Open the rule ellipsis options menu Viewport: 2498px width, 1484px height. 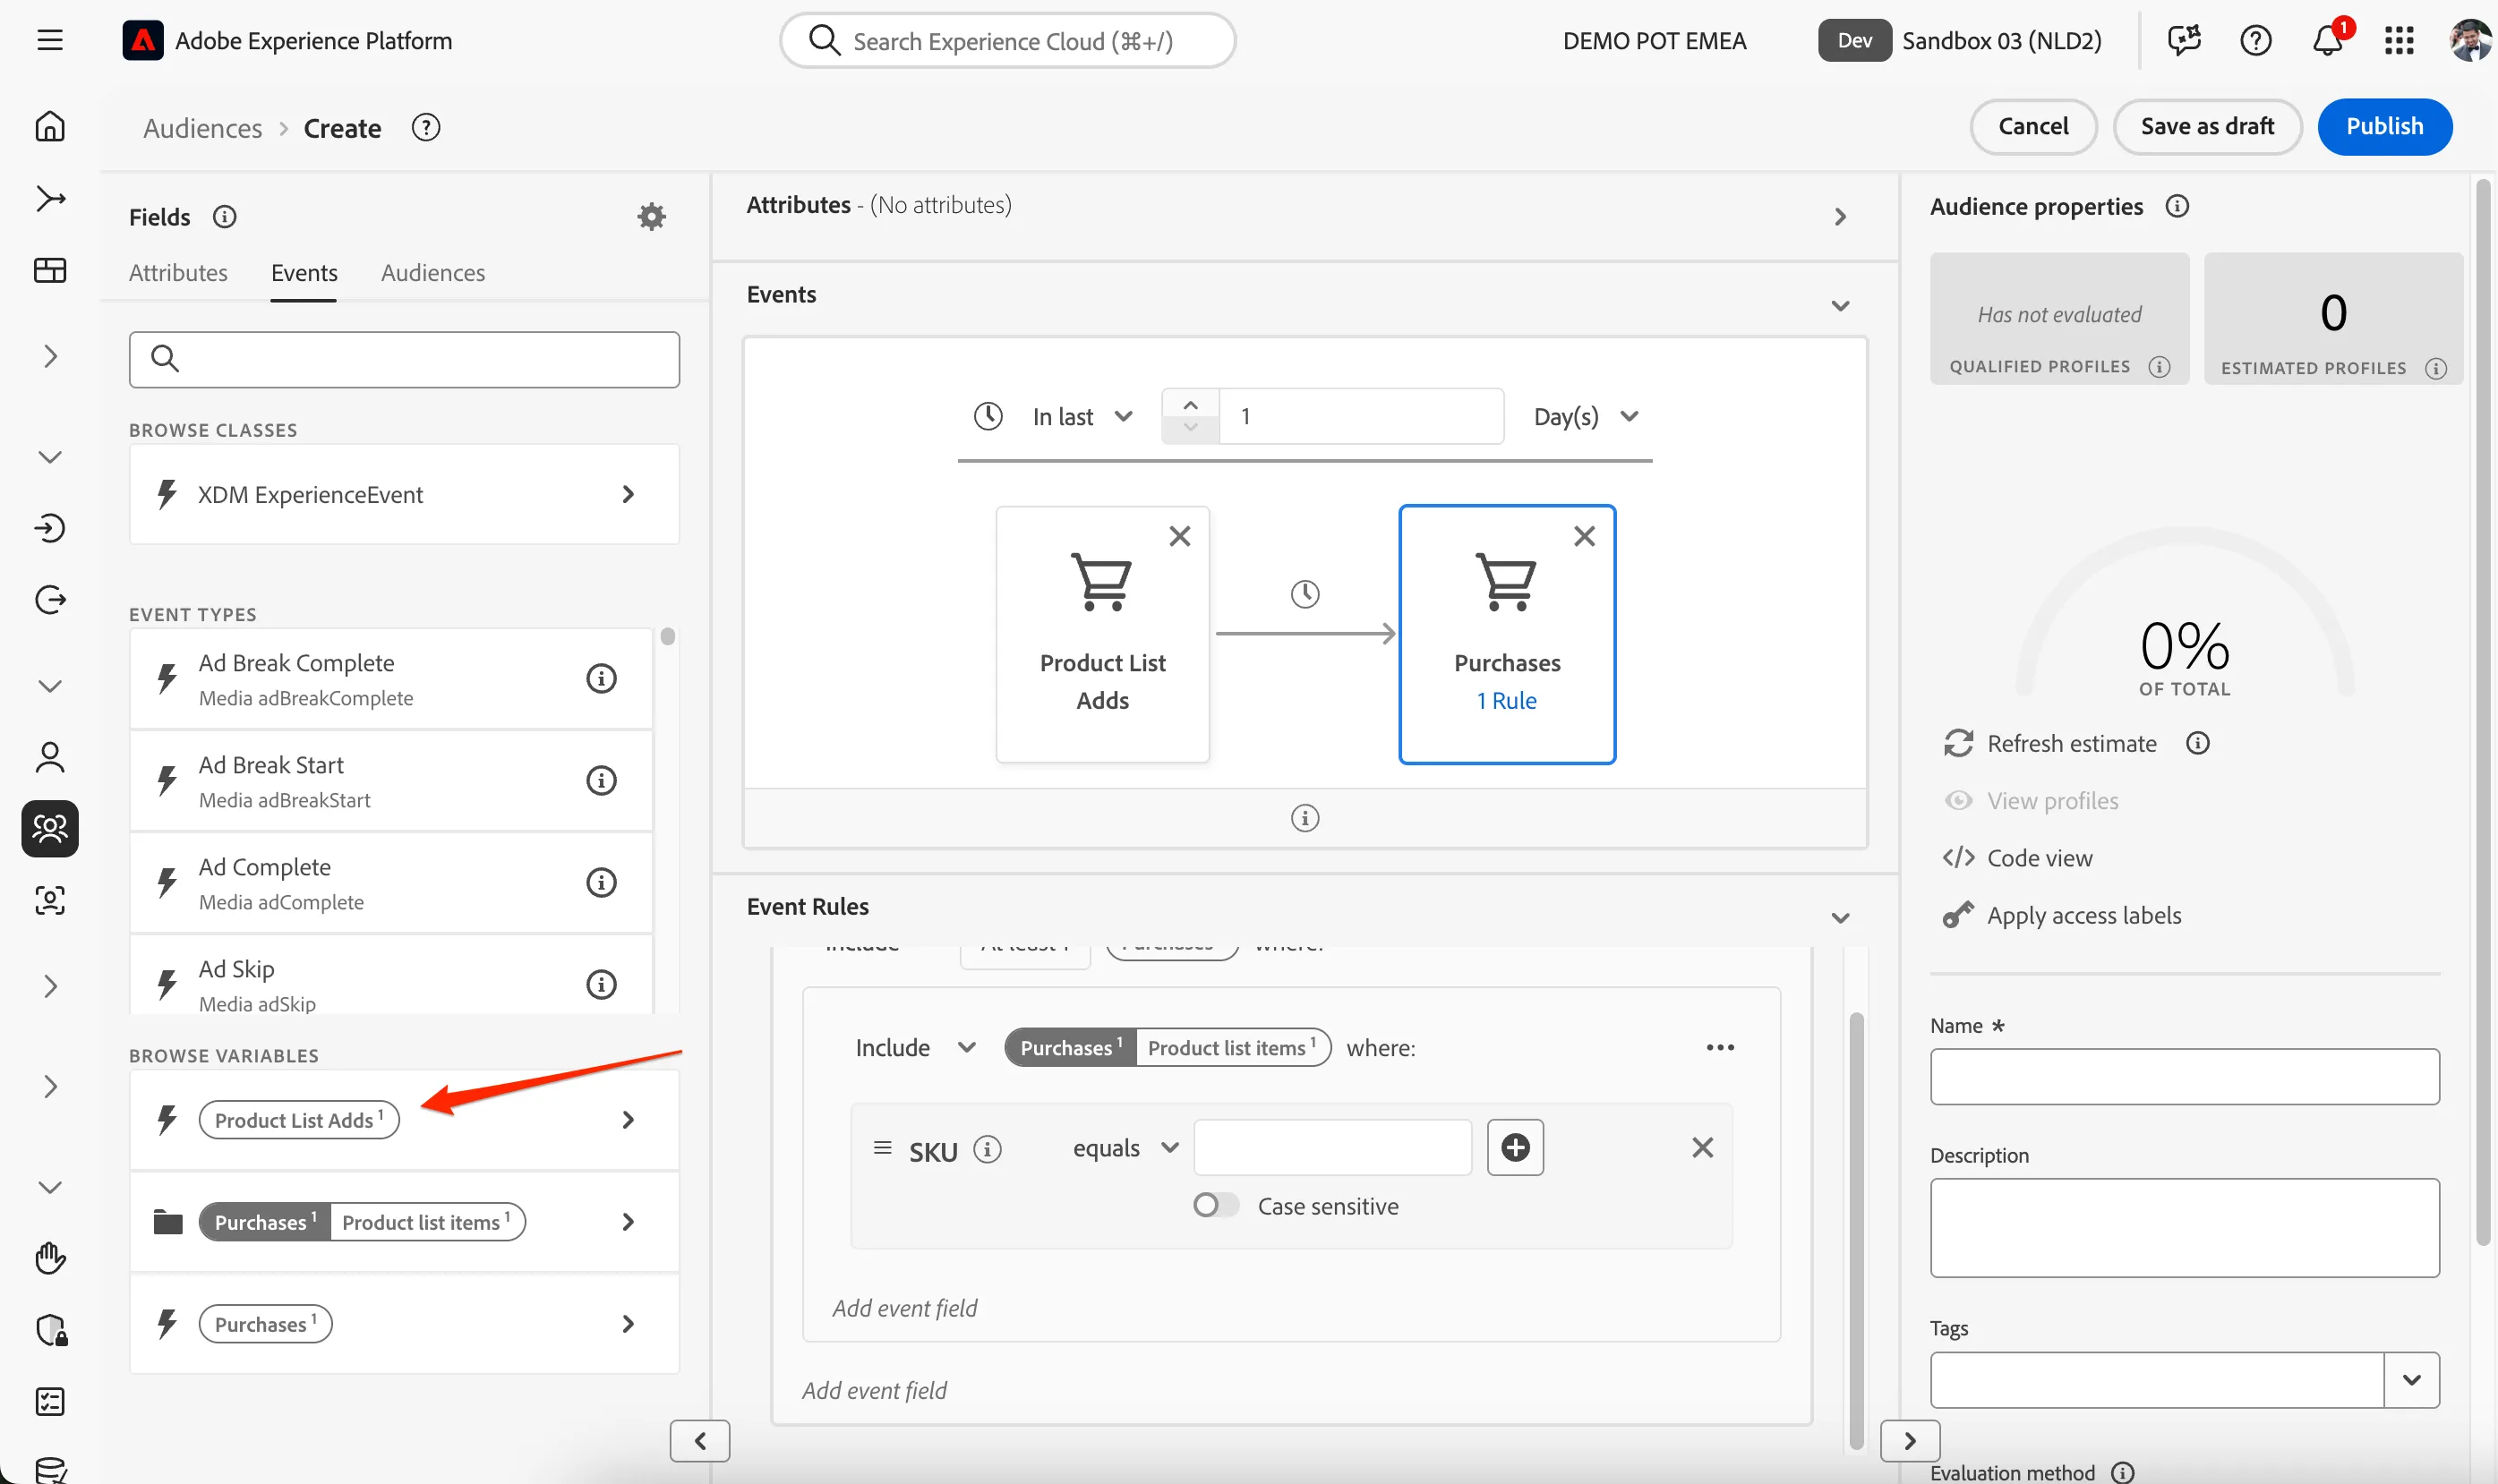1720,1047
